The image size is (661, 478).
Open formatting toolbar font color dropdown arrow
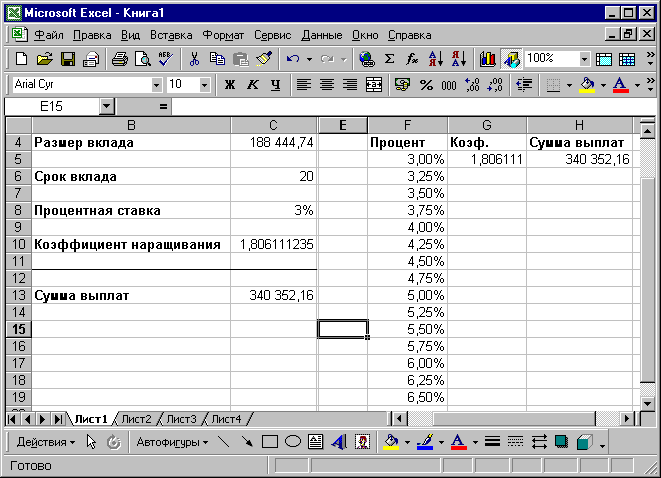click(637, 85)
